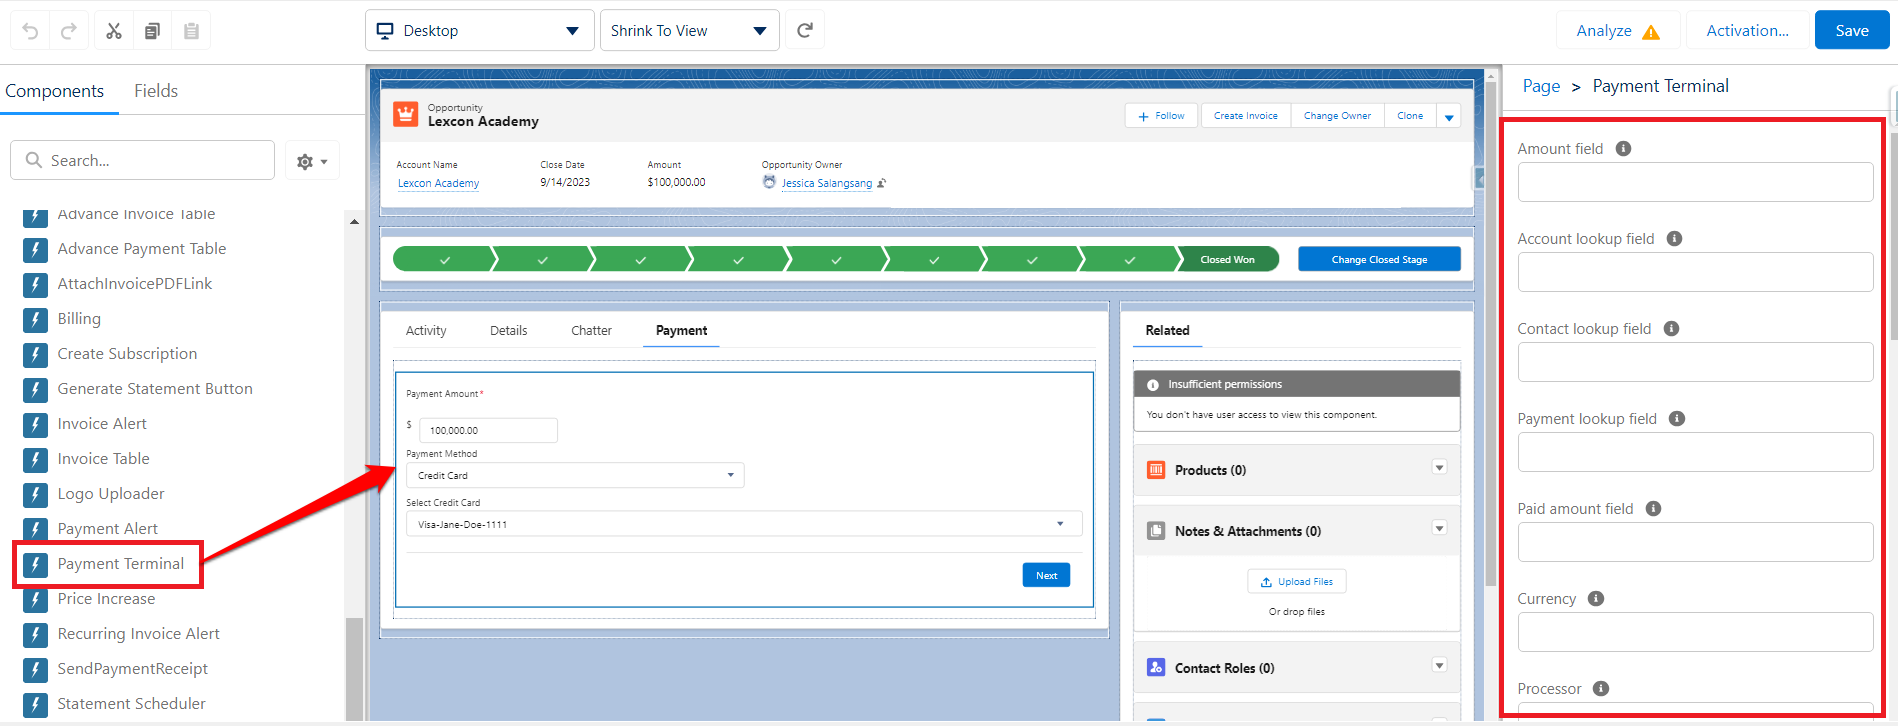Click the redo arrow icon
Screen dimensions: 1898x726
click(69, 31)
